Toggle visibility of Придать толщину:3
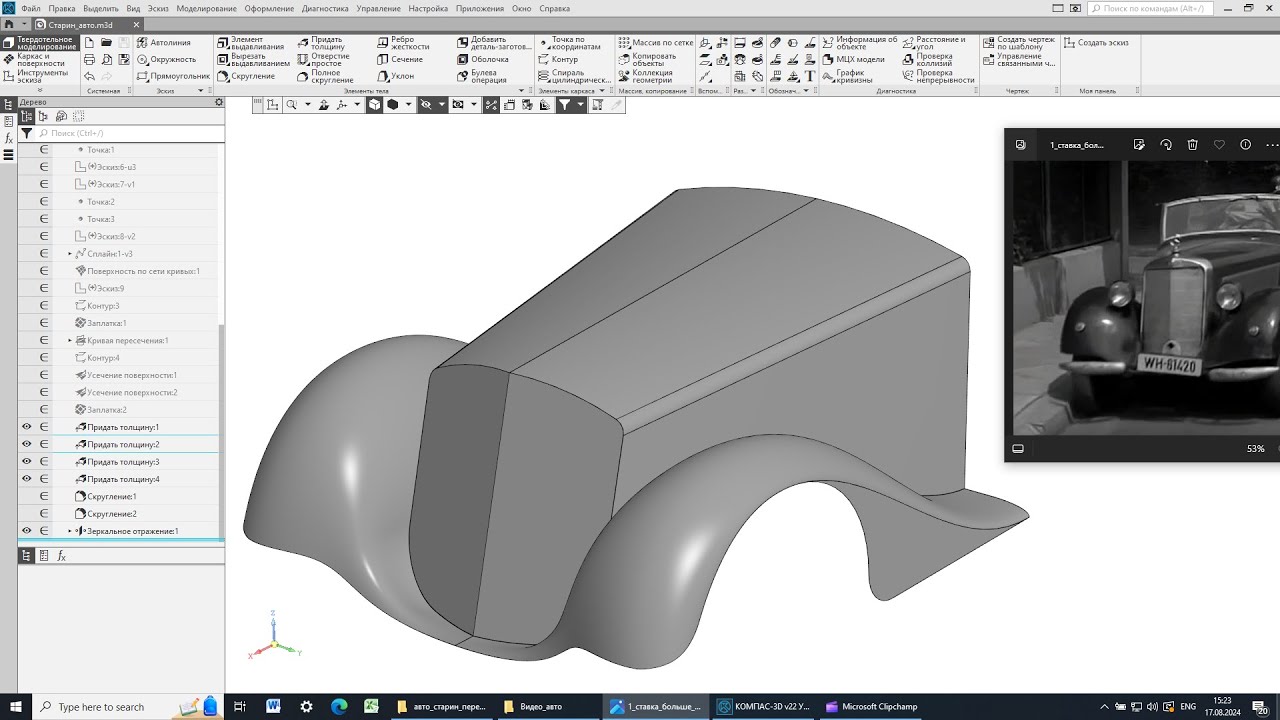This screenshot has height=720, width=1280. [27, 462]
